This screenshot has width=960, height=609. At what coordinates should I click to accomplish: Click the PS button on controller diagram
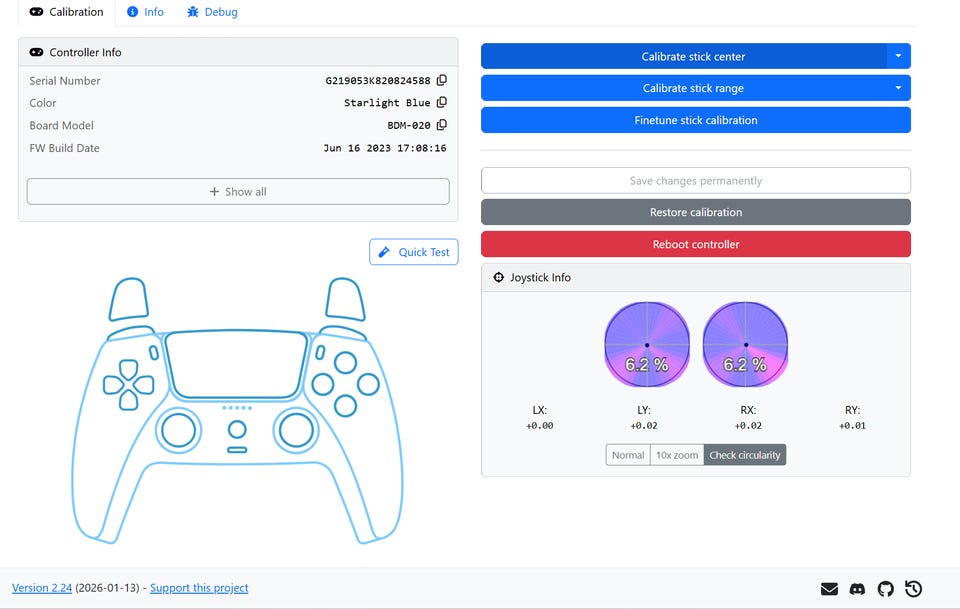tap(237, 430)
